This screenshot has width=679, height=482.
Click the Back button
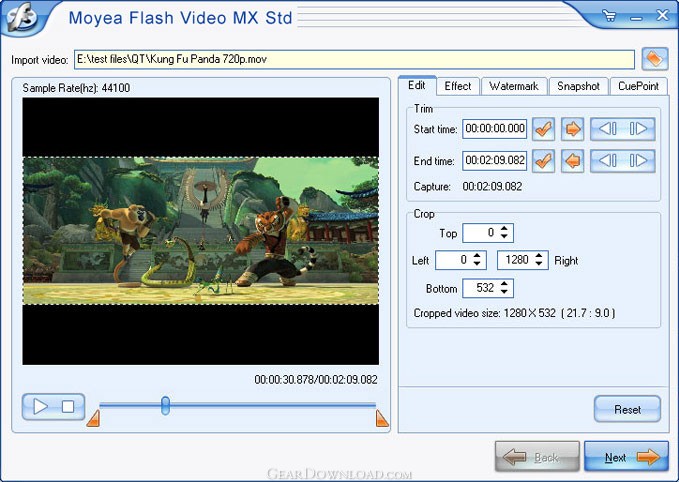coord(537,456)
